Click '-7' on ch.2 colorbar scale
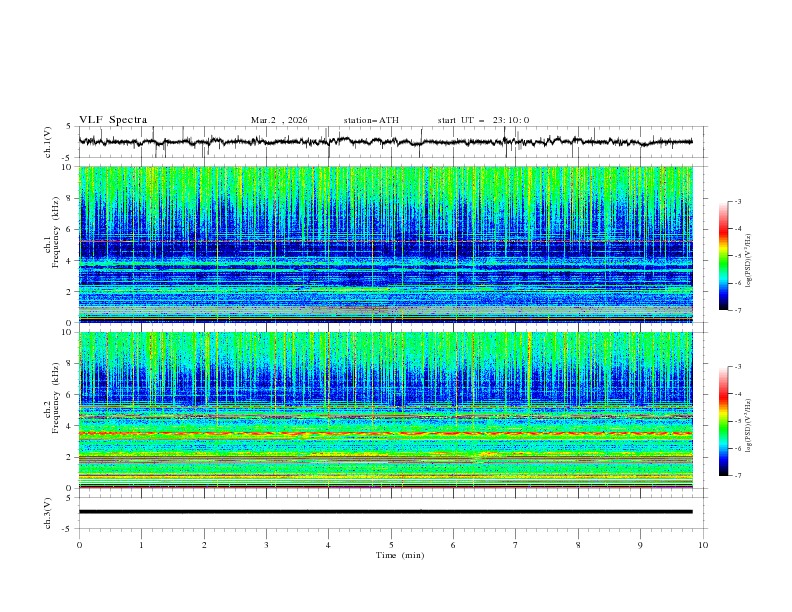The height and width of the screenshot is (612, 792). pyautogui.click(x=737, y=475)
